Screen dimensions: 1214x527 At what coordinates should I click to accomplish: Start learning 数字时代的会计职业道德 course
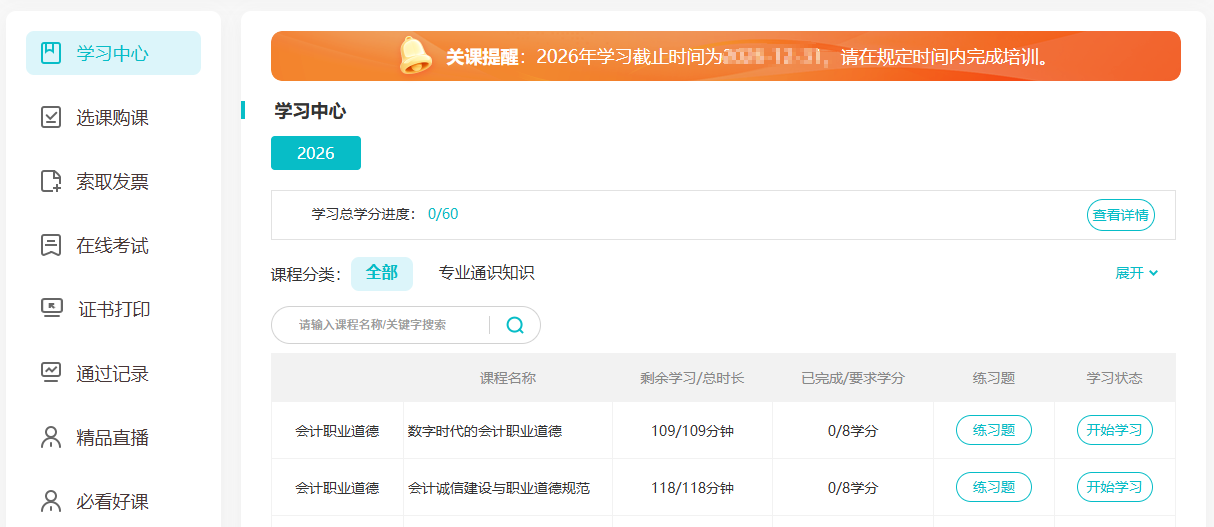click(1115, 430)
